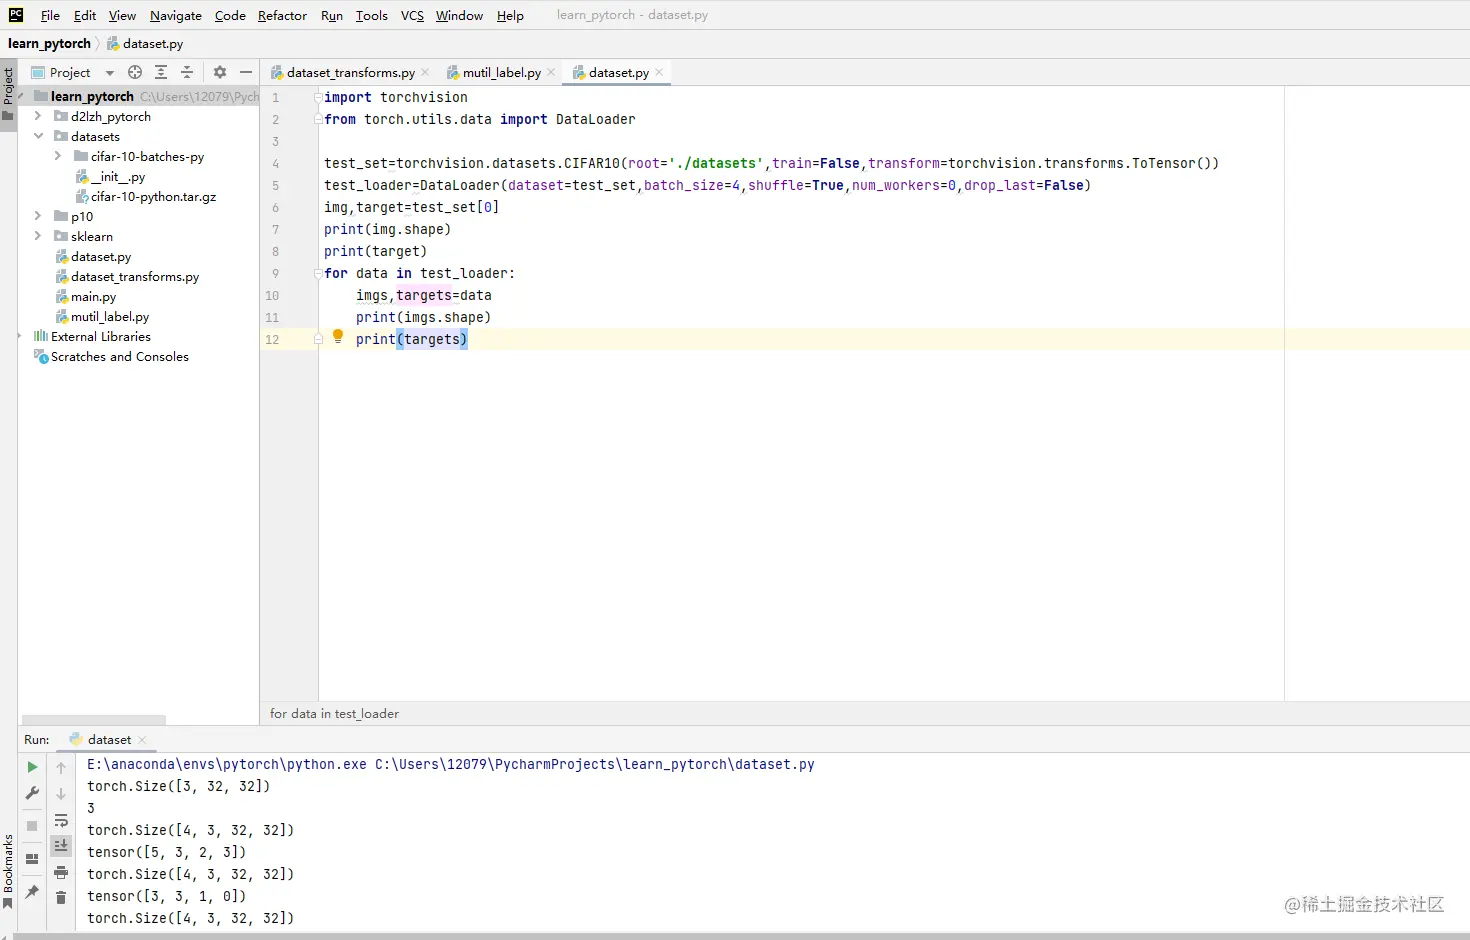Screen dimensions: 1470x940
Task: Collapse all in Project tree
Action: (x=187, y=72)
